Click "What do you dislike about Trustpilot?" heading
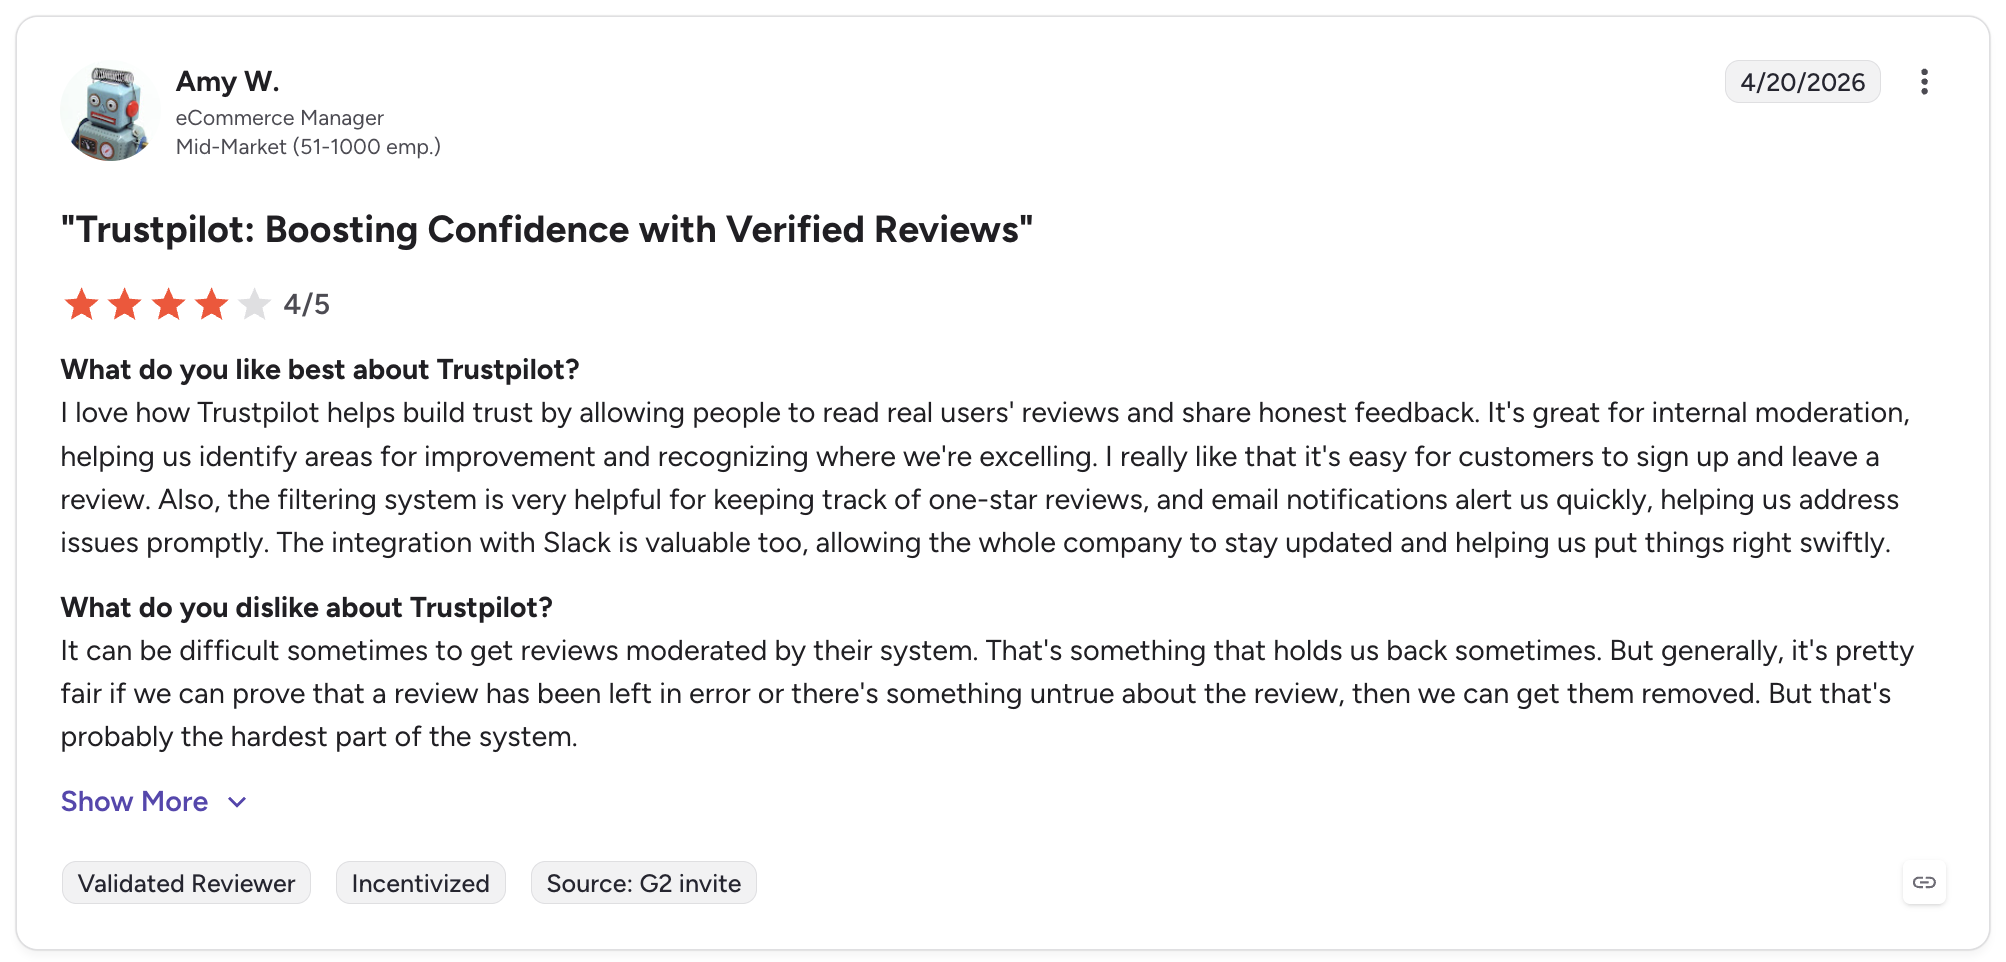 click(x=307, y=607)
